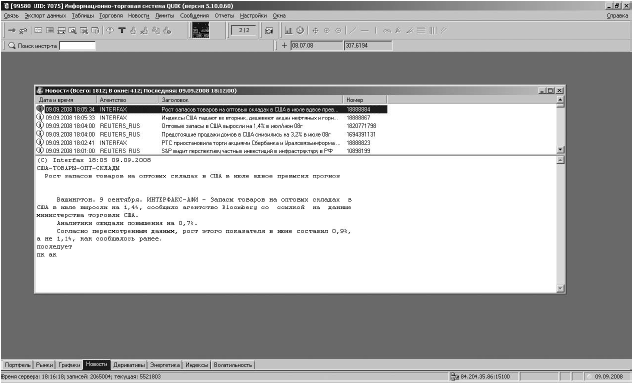Switch to the Графики tab

tap(69, 365)
